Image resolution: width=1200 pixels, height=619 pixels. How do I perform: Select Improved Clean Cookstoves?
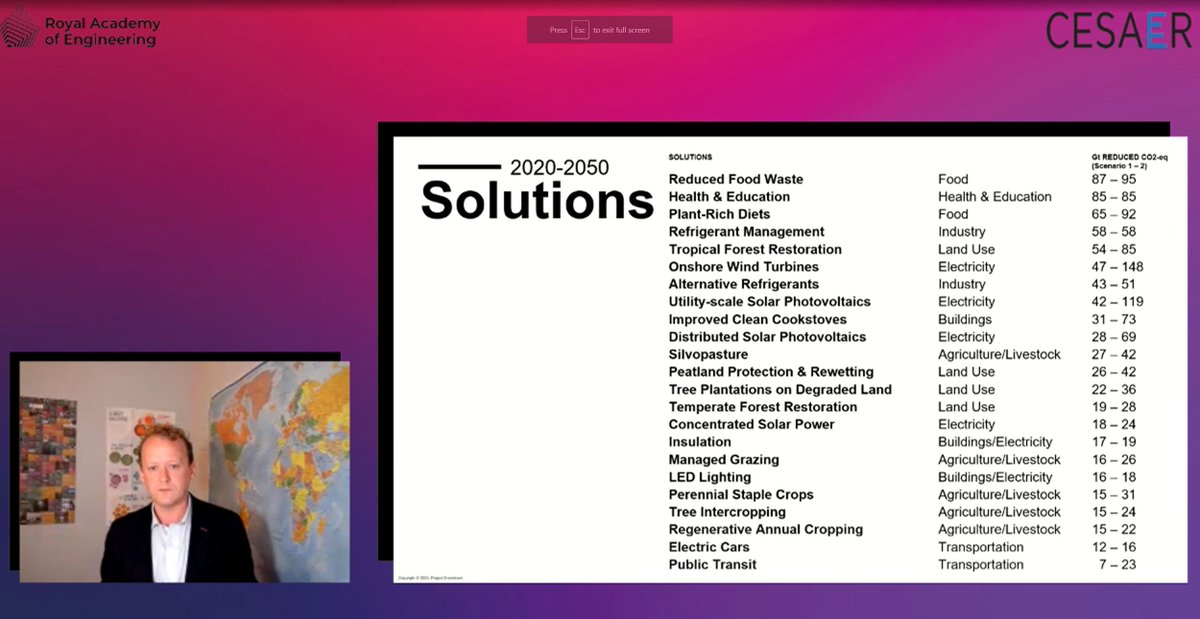point(757,319)
